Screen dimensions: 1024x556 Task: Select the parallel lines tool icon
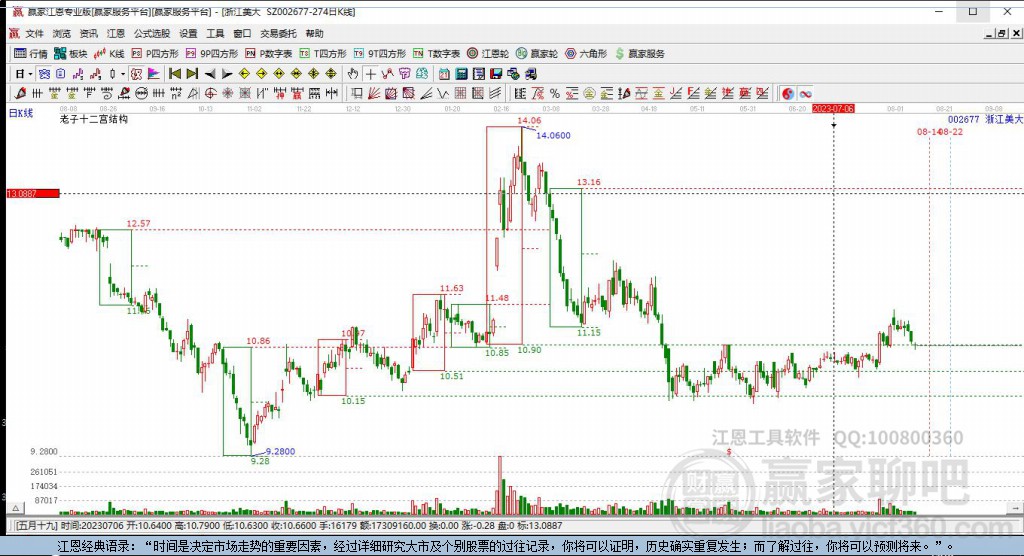496,93
